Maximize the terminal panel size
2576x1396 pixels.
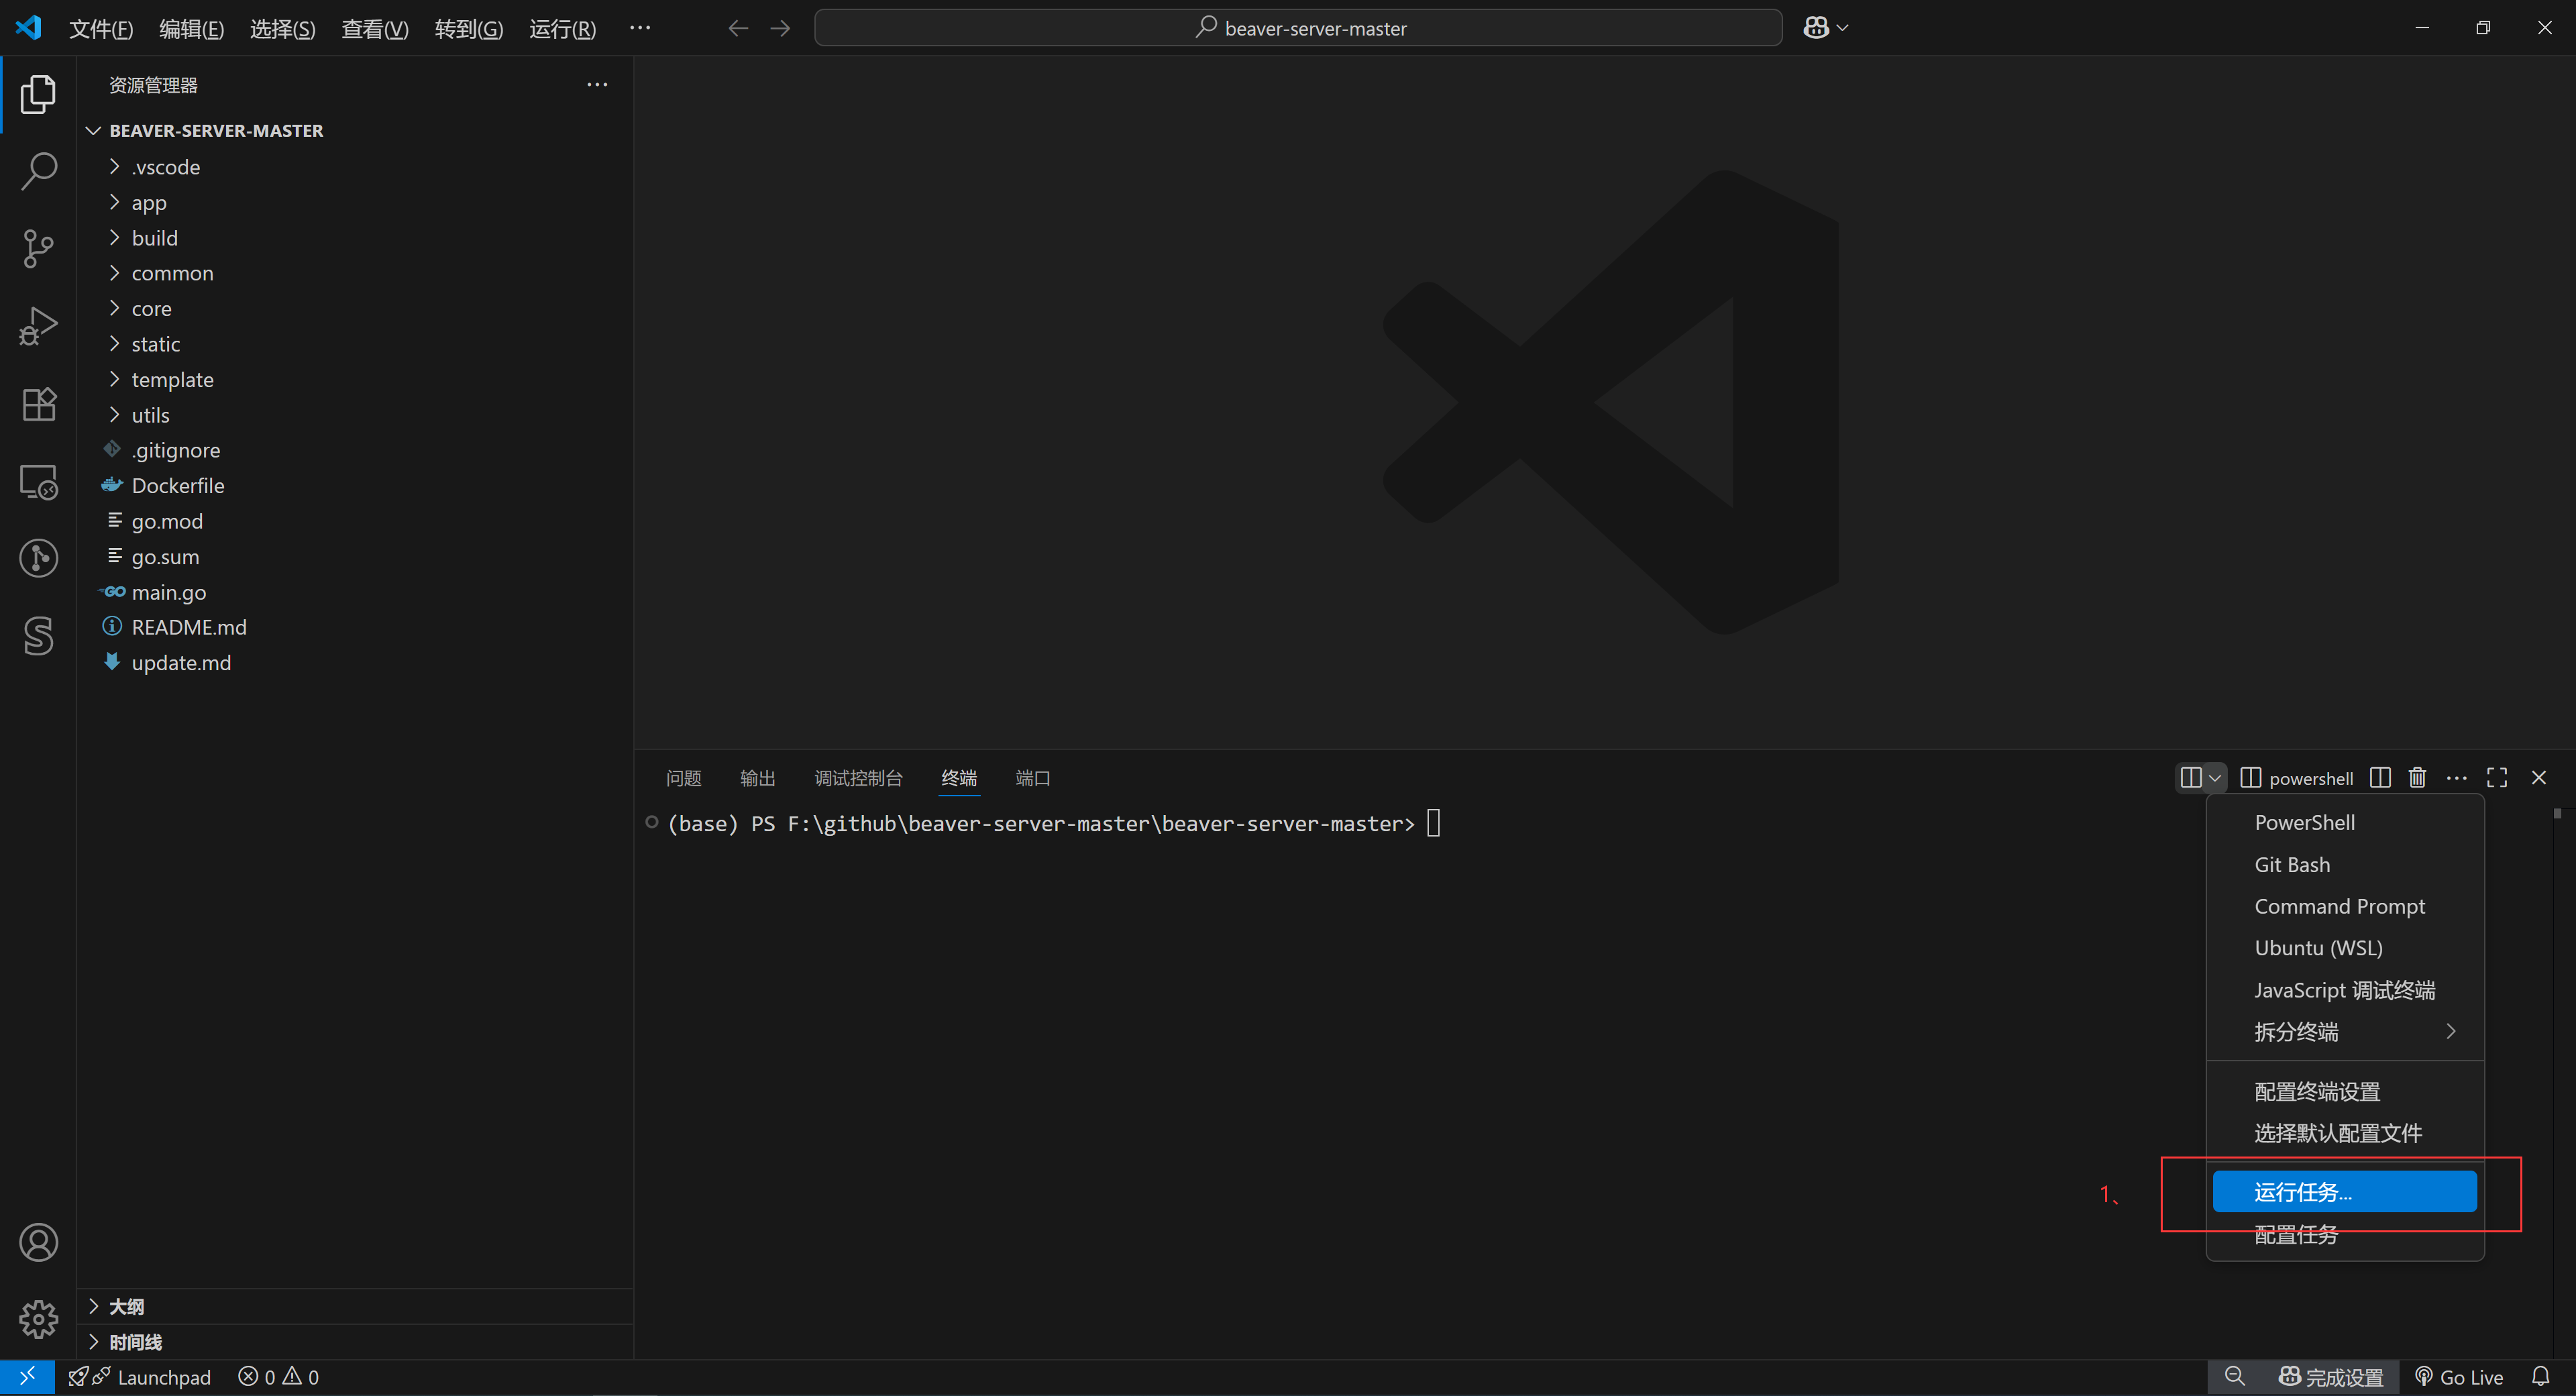(x=2497, y=778)
